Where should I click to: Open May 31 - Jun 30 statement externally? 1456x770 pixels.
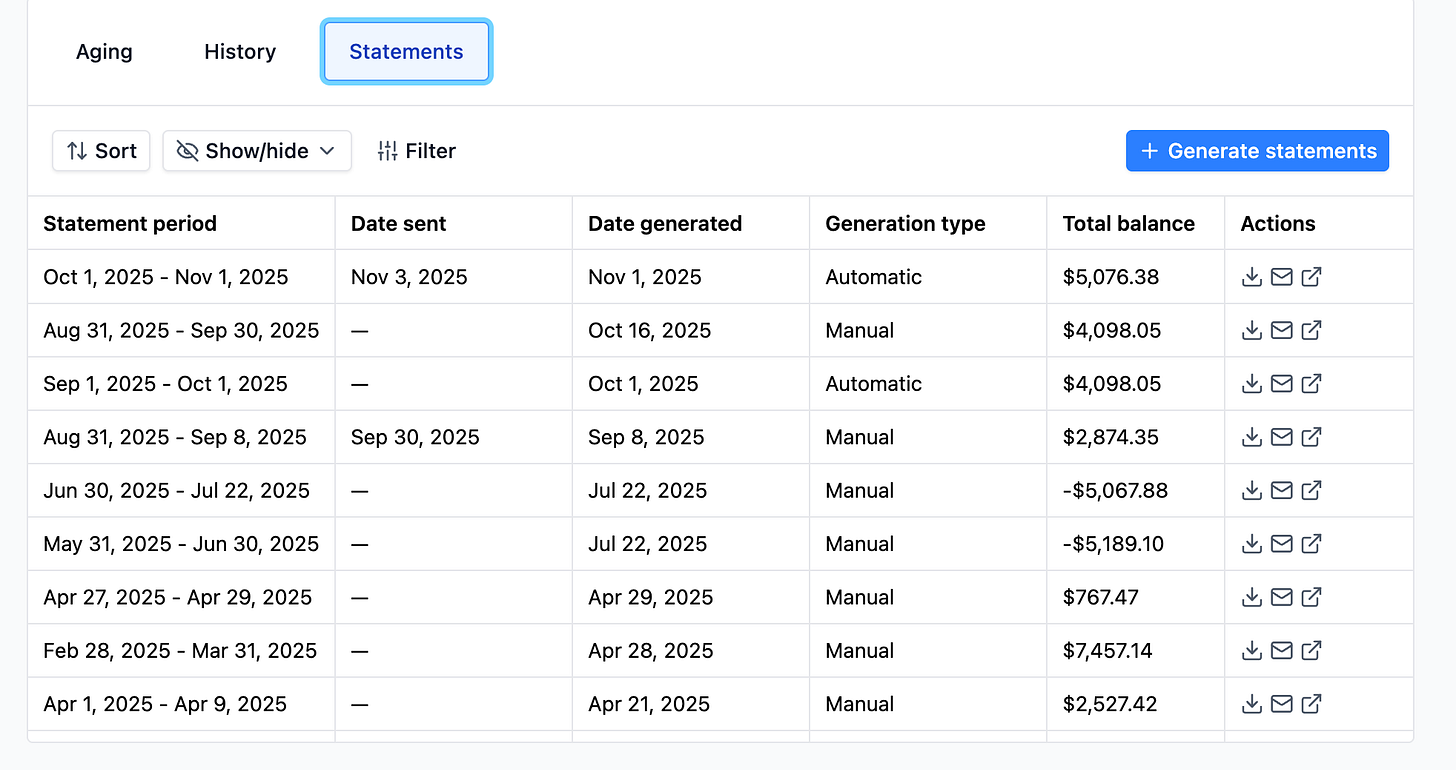click(1312, 544)
